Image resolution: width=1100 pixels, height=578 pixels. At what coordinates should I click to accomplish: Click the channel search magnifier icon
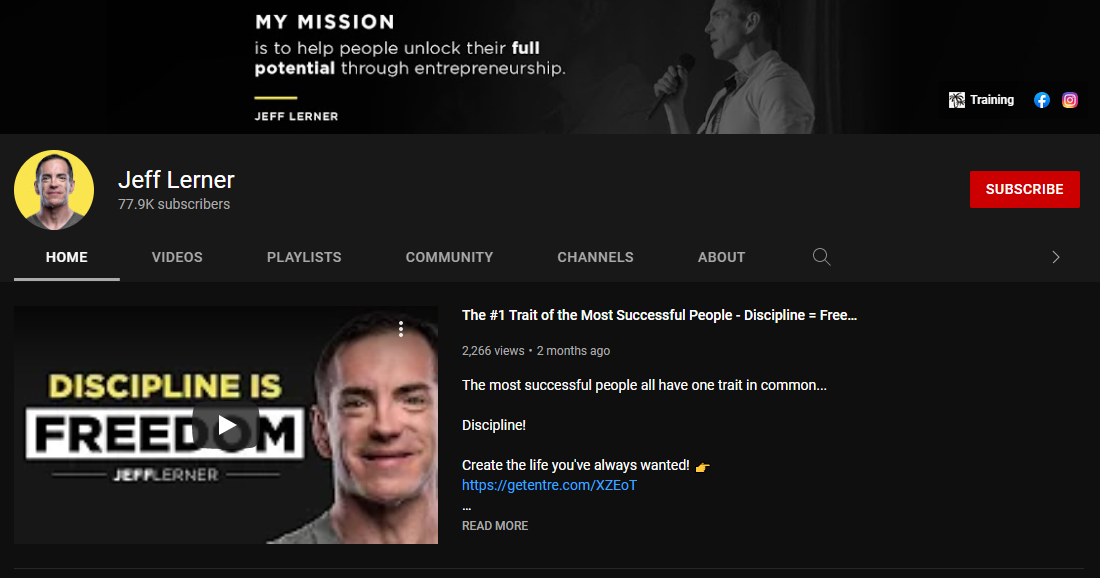[x=821, y=257]
